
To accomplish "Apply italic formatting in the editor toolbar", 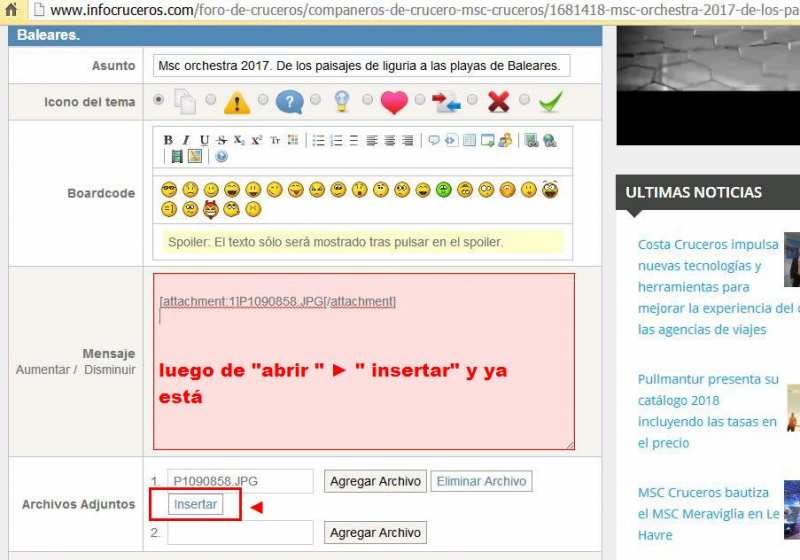I will click(x=186, y=140).
